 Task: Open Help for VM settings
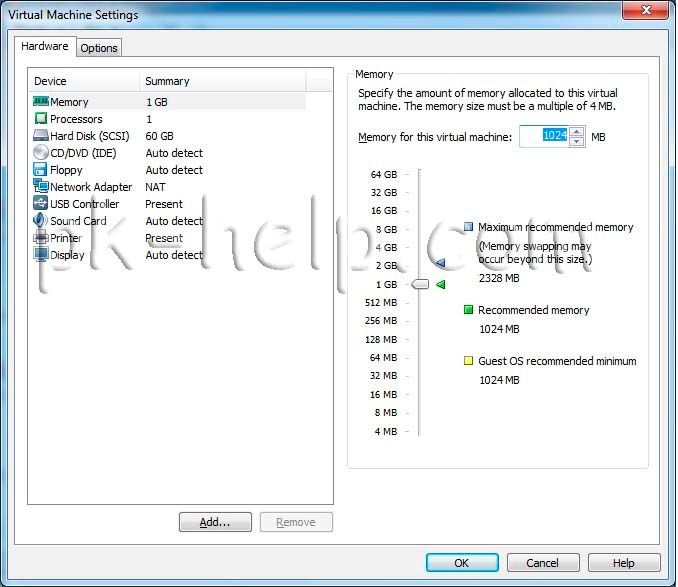(x=624, y=563)
